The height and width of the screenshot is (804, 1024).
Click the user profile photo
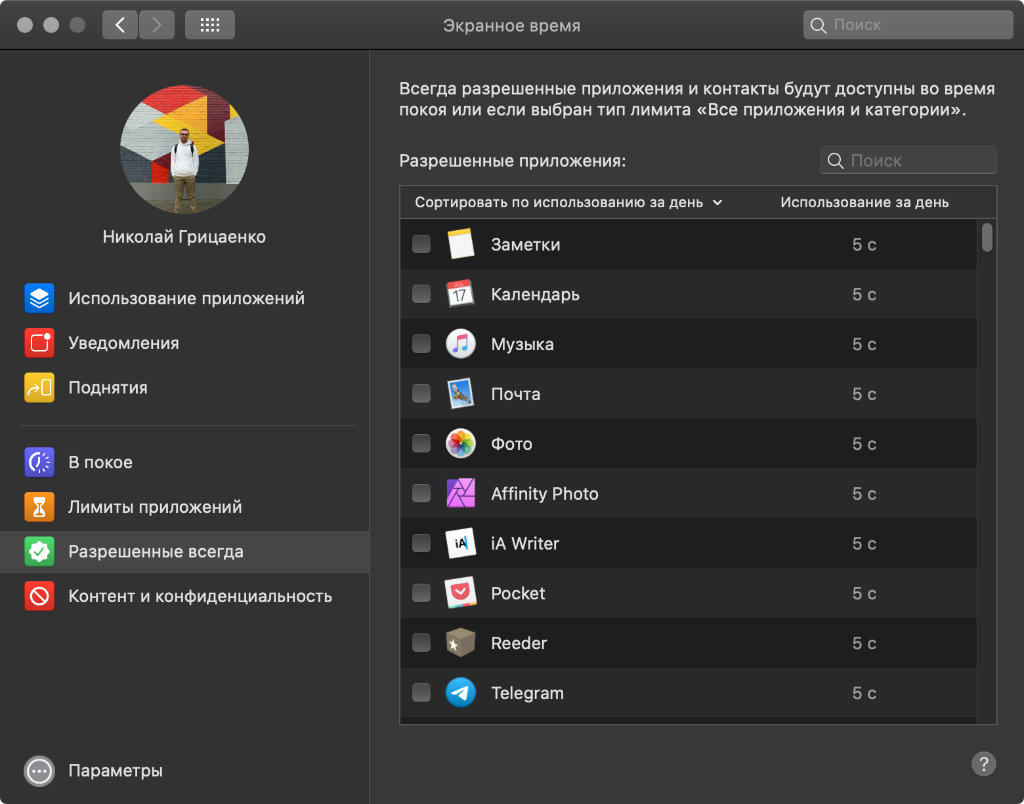[x=184, y=149]
